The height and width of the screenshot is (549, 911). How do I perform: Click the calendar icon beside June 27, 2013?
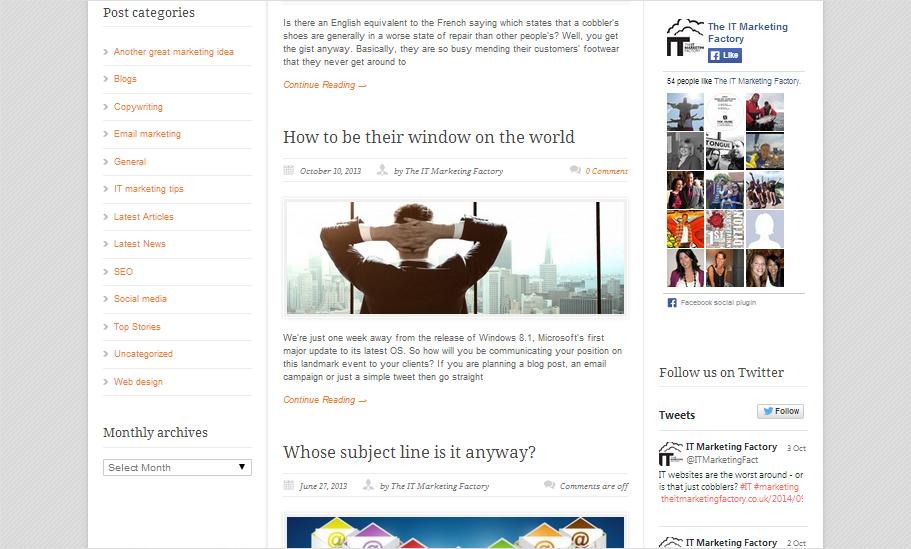pos(289,486)
